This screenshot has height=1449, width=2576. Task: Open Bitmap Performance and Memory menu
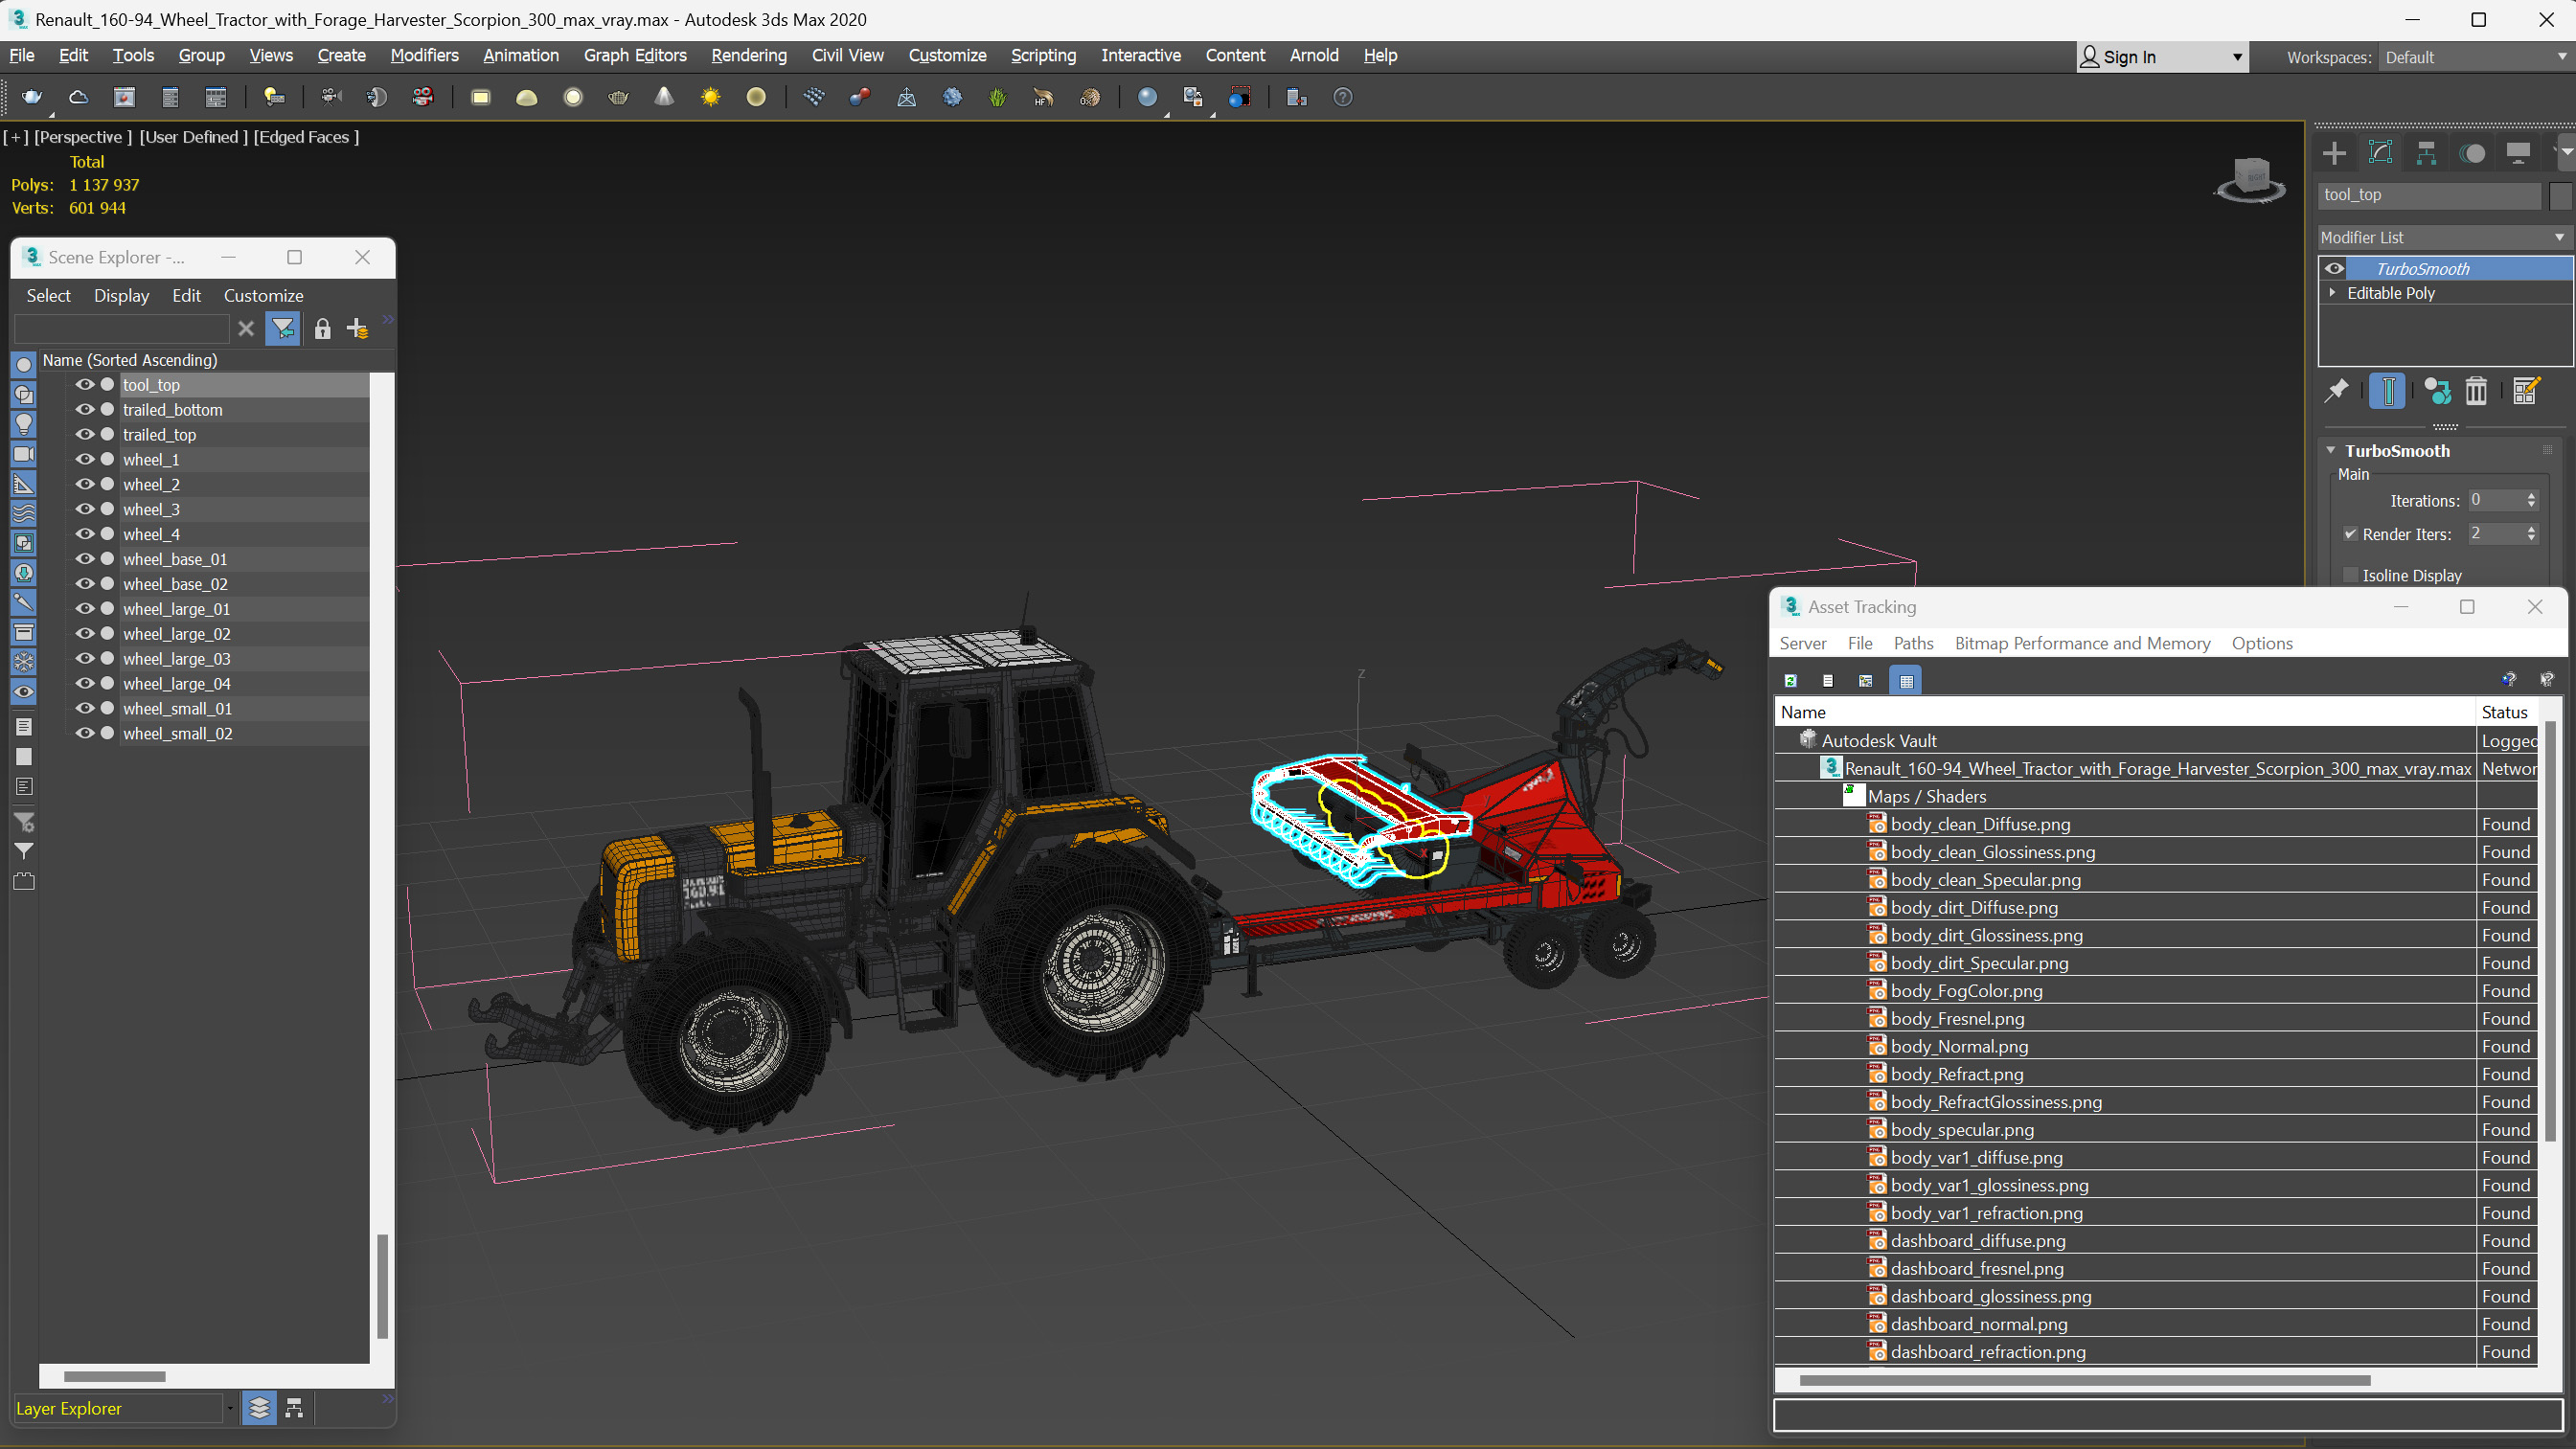tap(2082, 644)
